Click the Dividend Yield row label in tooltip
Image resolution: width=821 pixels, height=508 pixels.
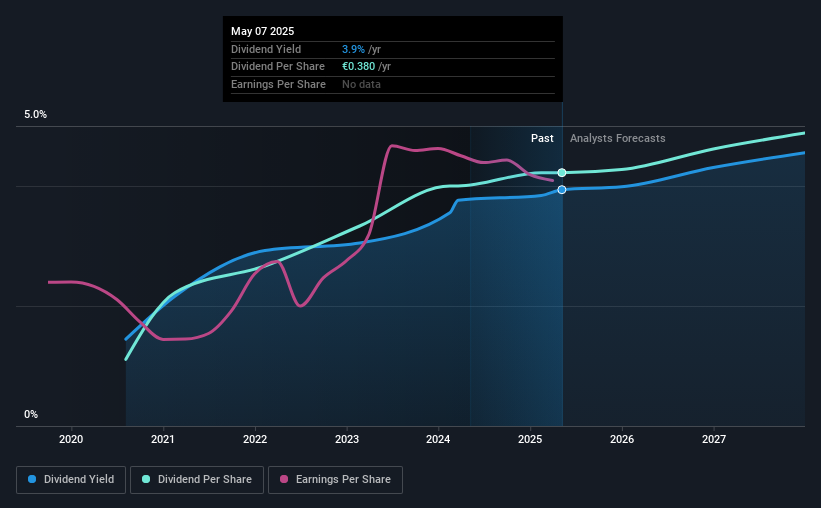[x=266, y=49]
